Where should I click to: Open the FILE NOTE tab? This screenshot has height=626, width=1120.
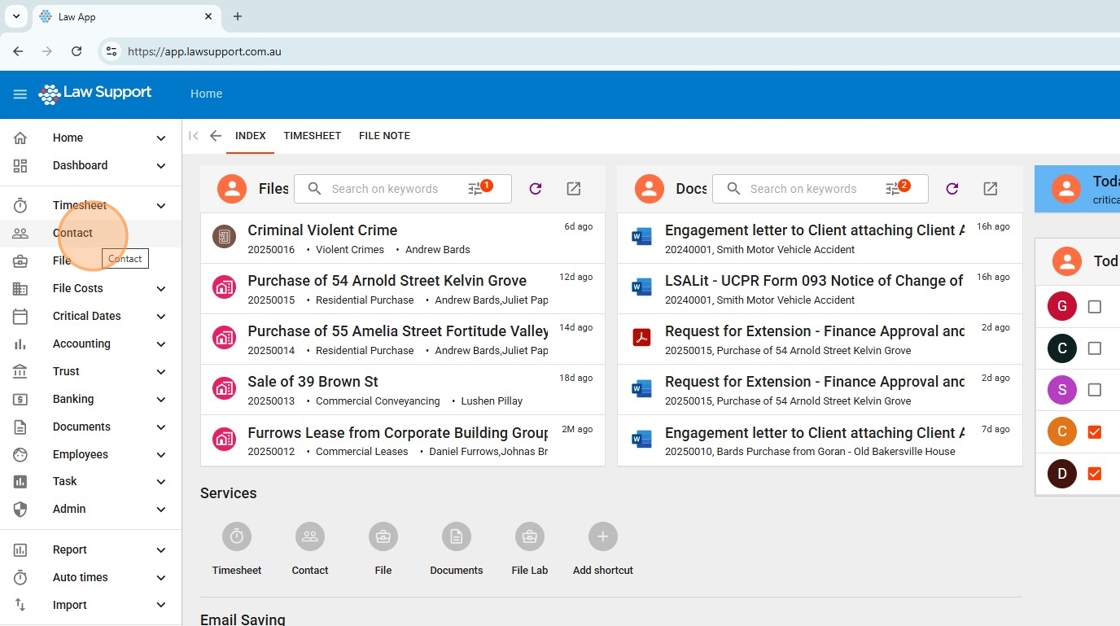tap(384, 136)
